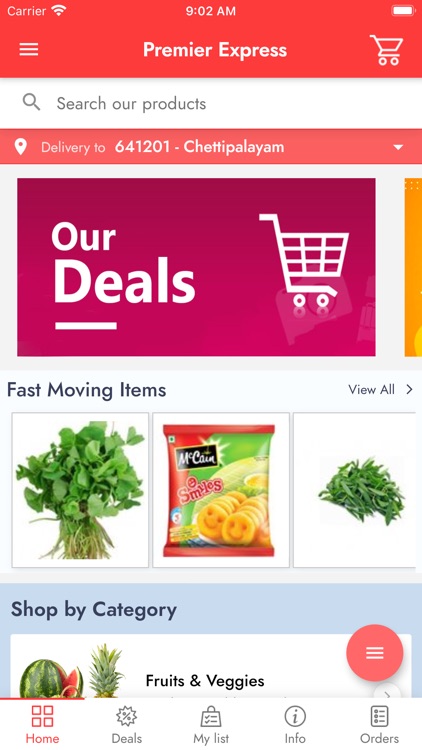This screenshot has height=750, width=422.
Task: Click the Search our products field
Action: pyautogui.click(x=211, y=103)
